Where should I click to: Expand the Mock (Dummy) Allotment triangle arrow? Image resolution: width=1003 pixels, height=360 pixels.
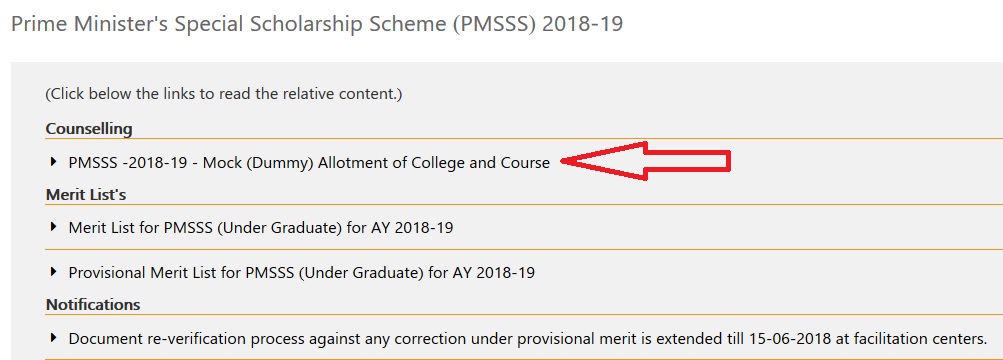pyautogui.click(x=53, y=162)
